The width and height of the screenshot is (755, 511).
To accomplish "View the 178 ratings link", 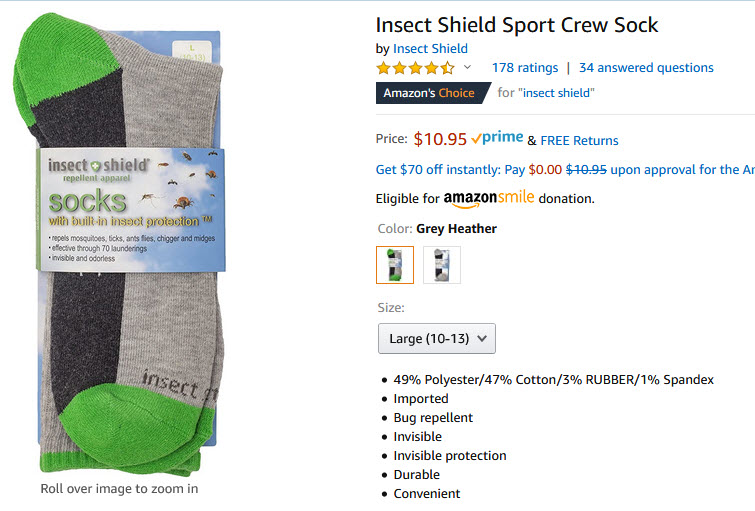I will (524, 68).
